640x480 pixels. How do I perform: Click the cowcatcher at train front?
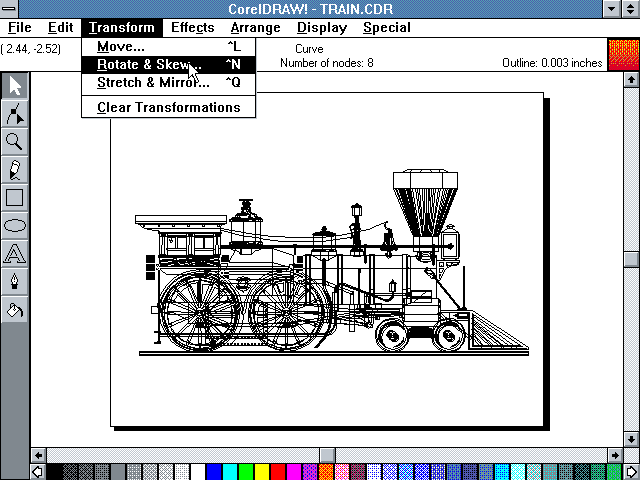click(498, 331)
